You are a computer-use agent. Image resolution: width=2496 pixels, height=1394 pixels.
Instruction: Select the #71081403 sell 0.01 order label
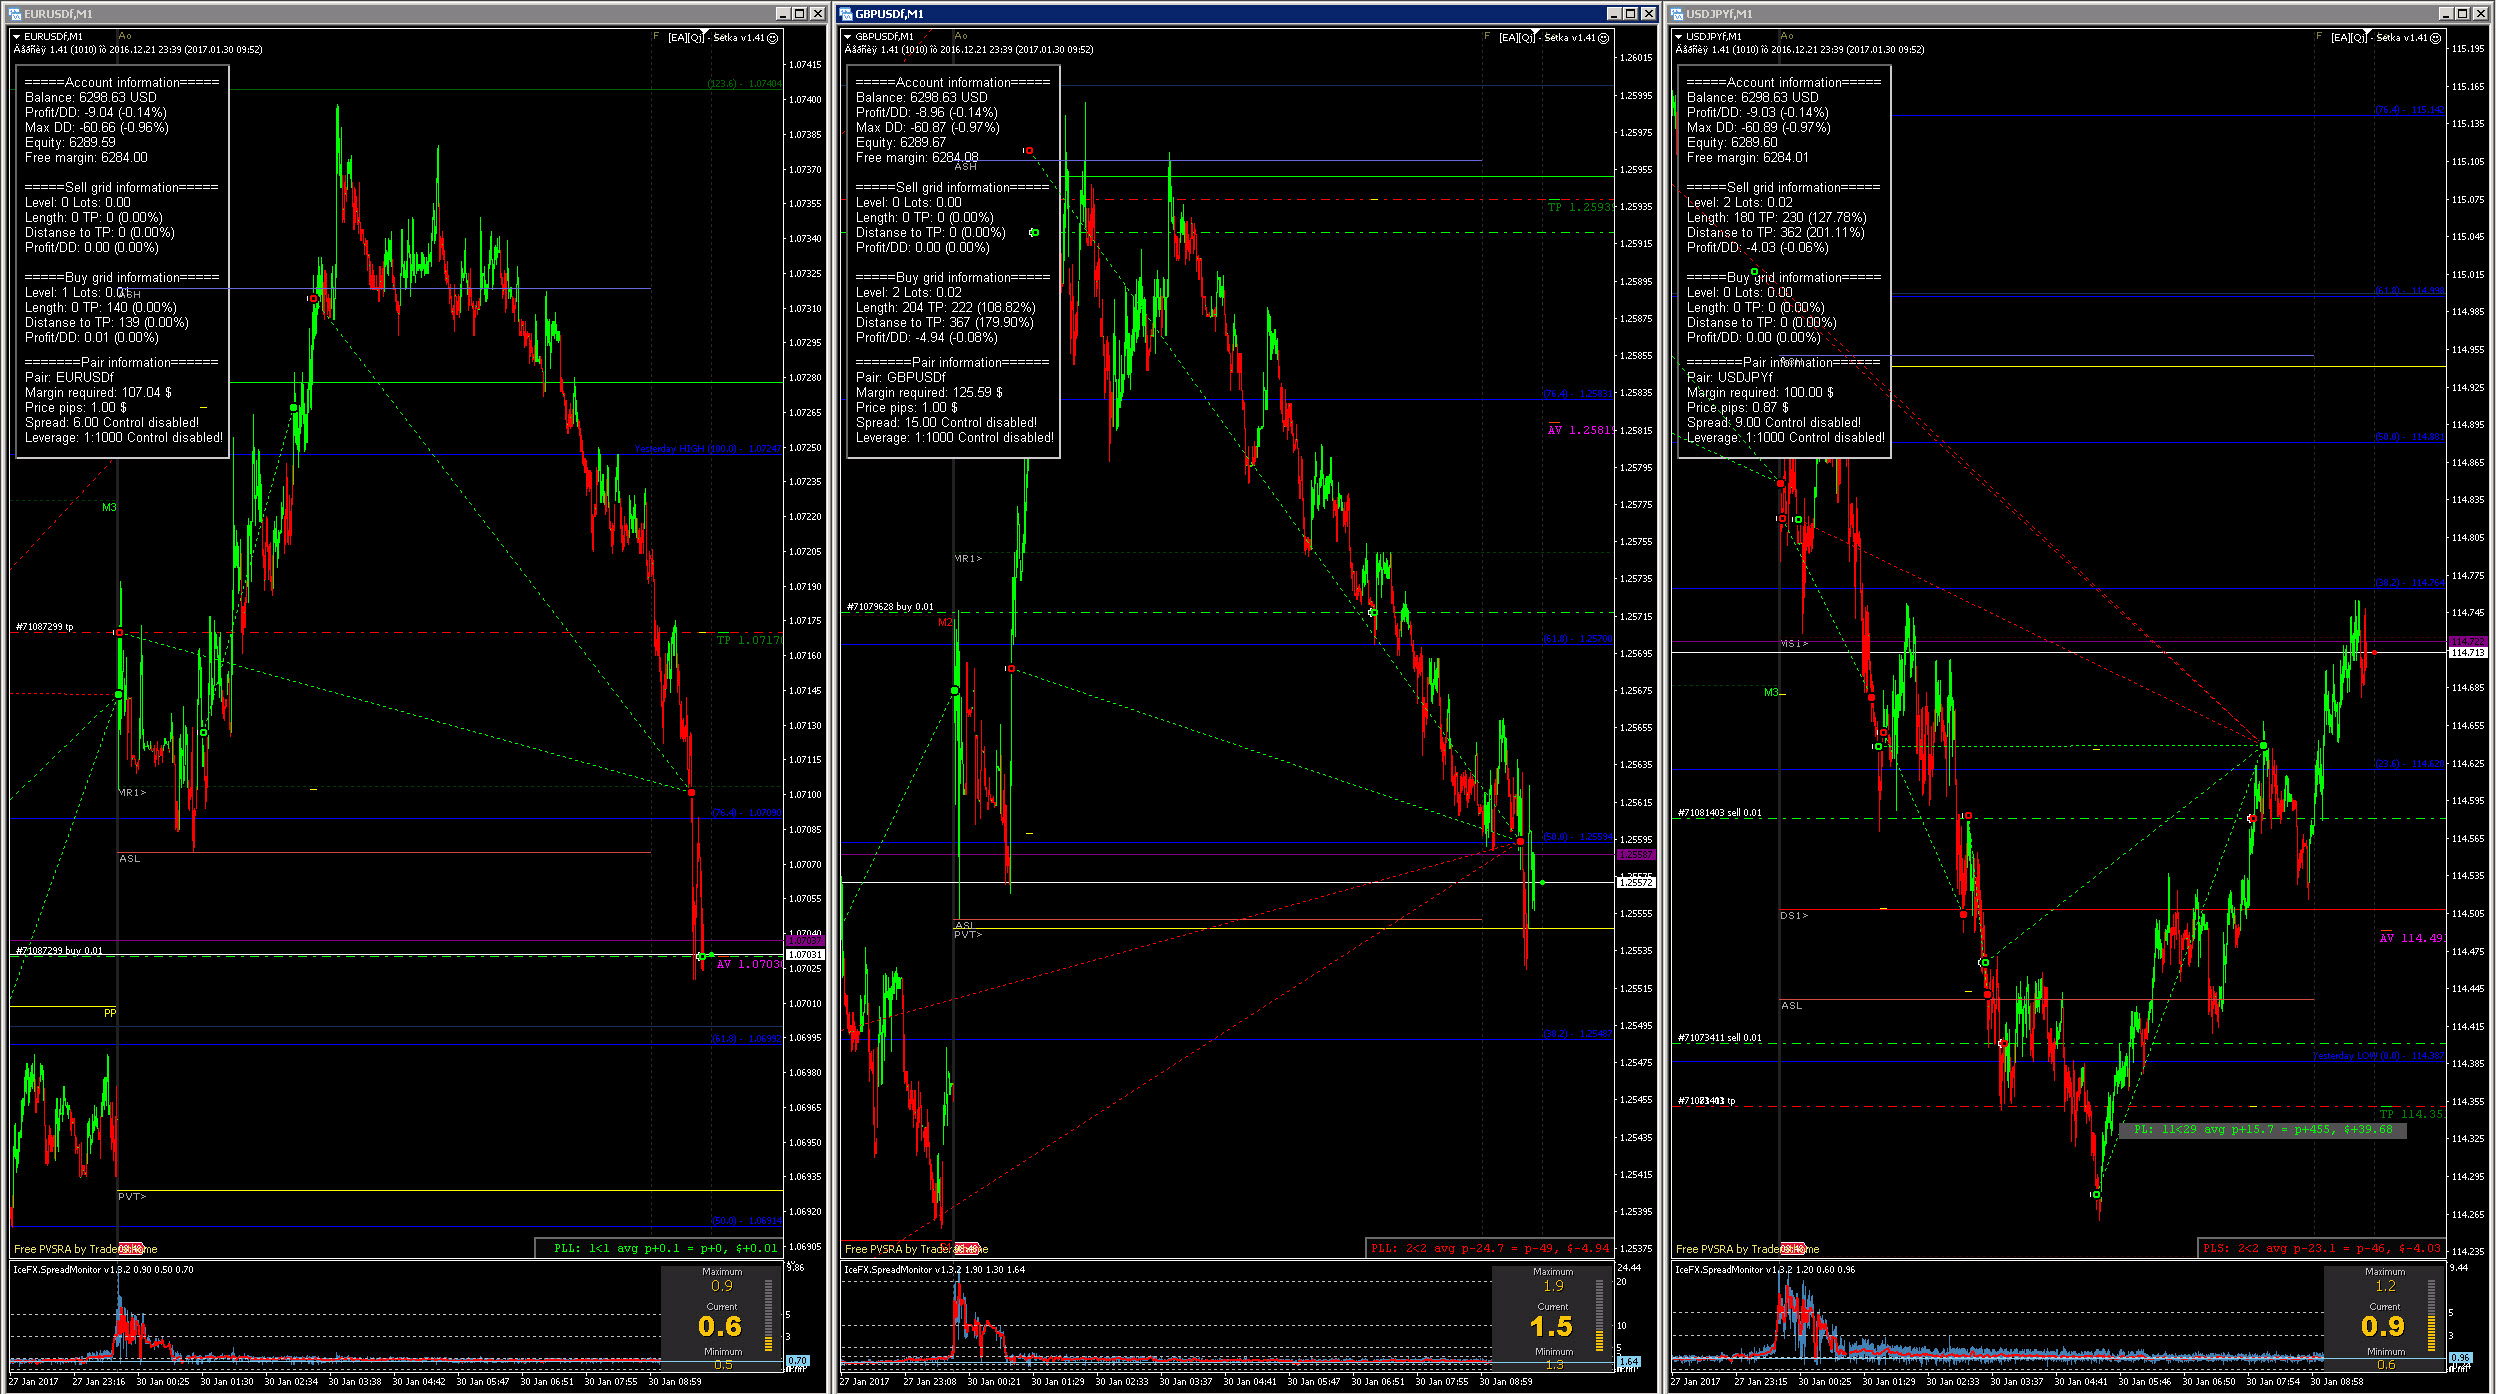click(1720, 812)
